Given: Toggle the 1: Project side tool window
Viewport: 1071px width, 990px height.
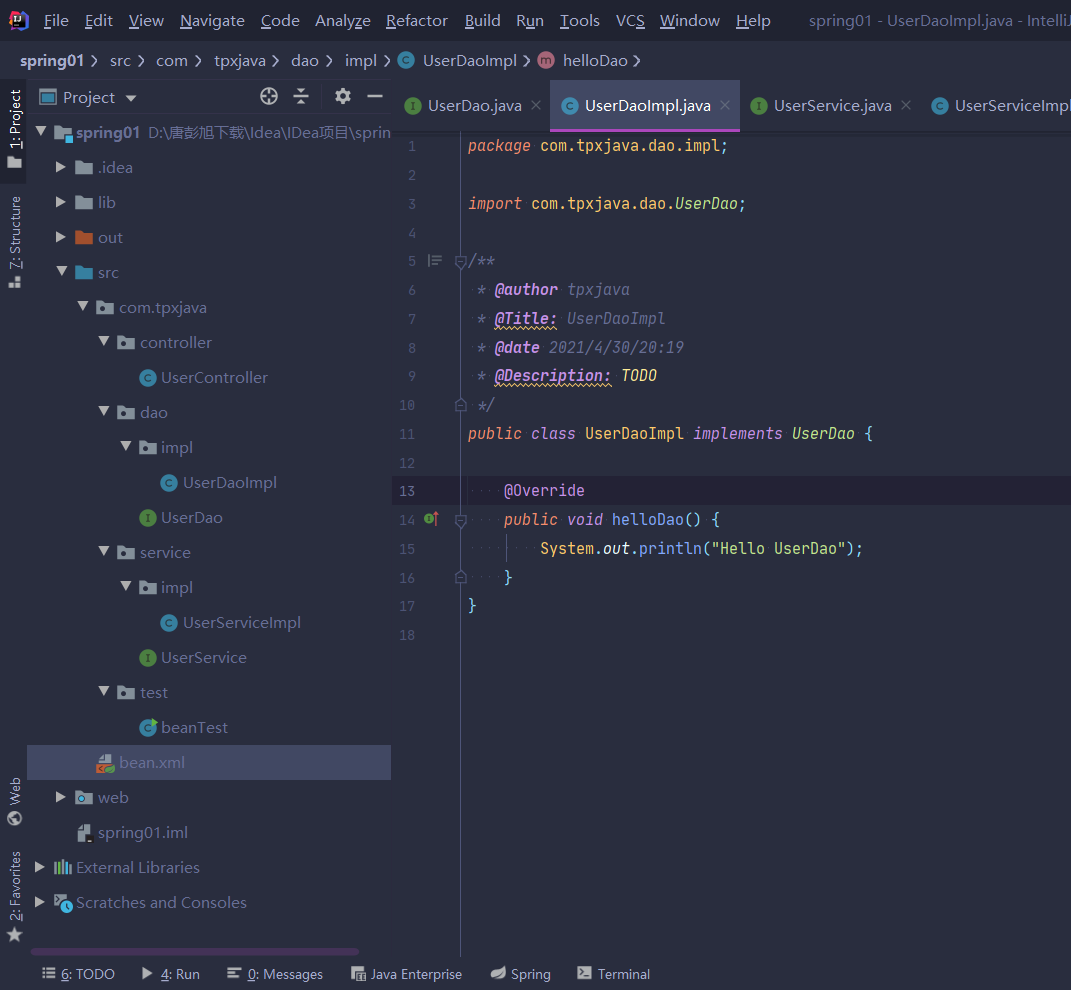Looking at the screenshot, I should tap(14, 128).
